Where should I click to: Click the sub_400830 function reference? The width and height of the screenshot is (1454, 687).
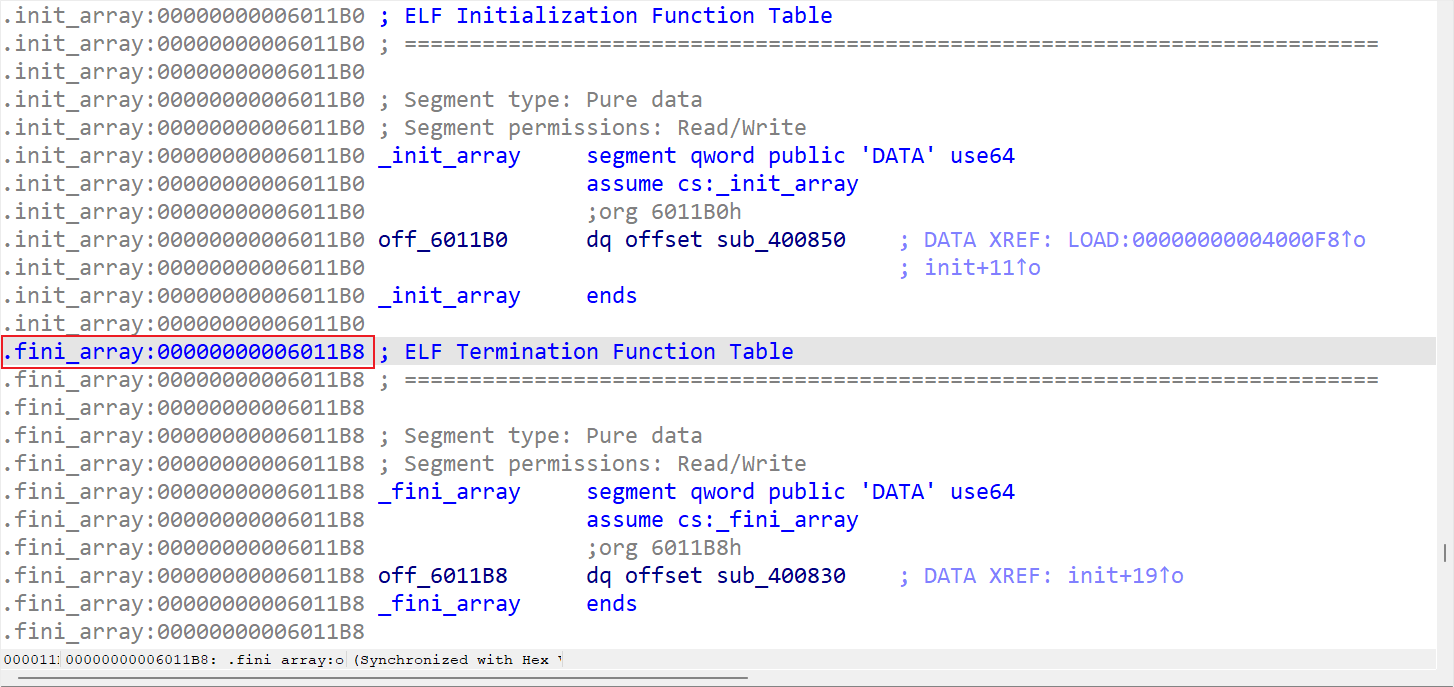pyautogui.click(x=781, y=576)
